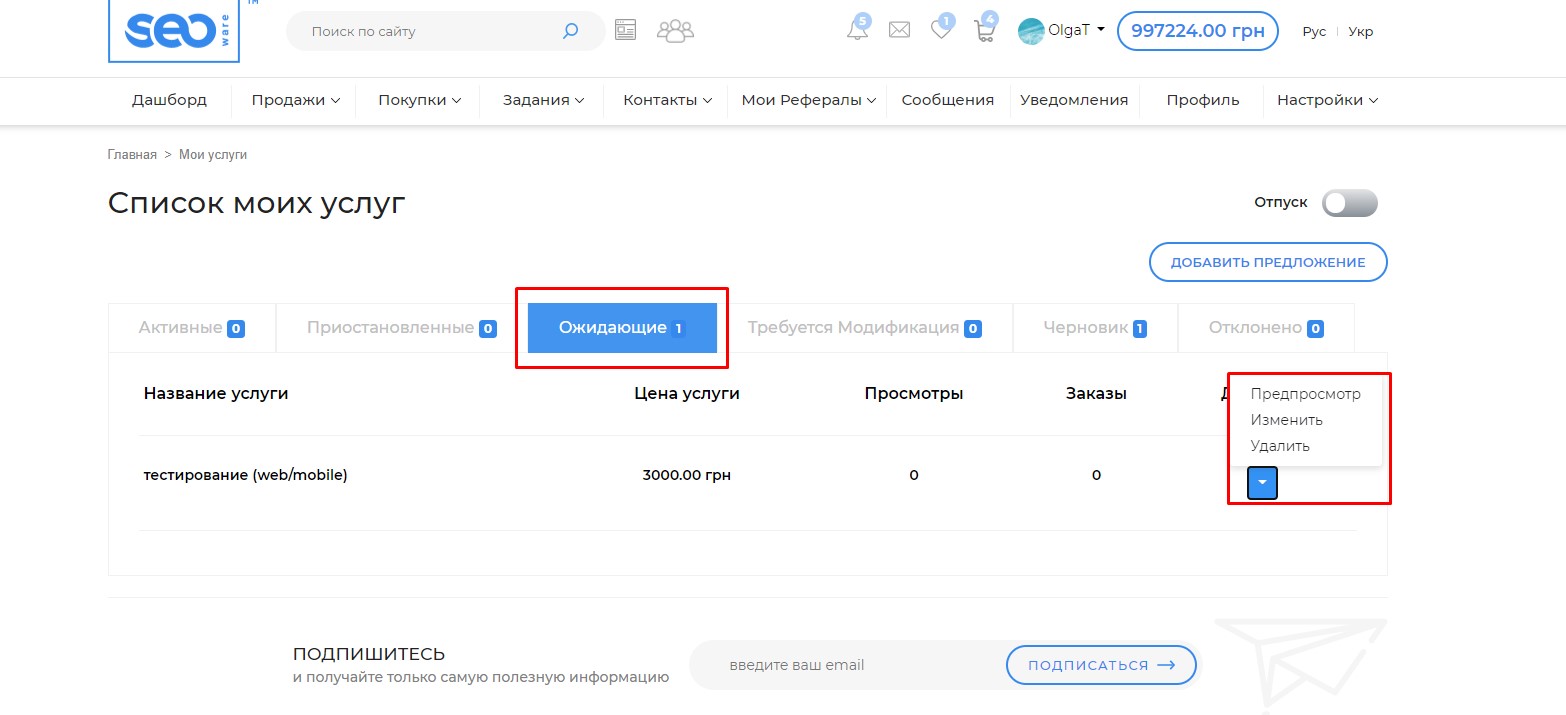
Task: Toggle the Отпуск vacation switch
Action: click(1349, 203)
